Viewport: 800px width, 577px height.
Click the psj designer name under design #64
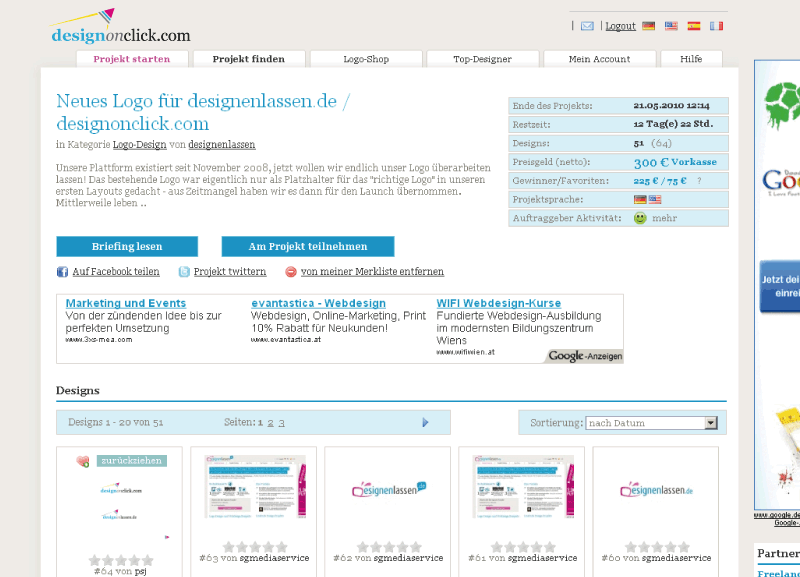click(141, 571)
